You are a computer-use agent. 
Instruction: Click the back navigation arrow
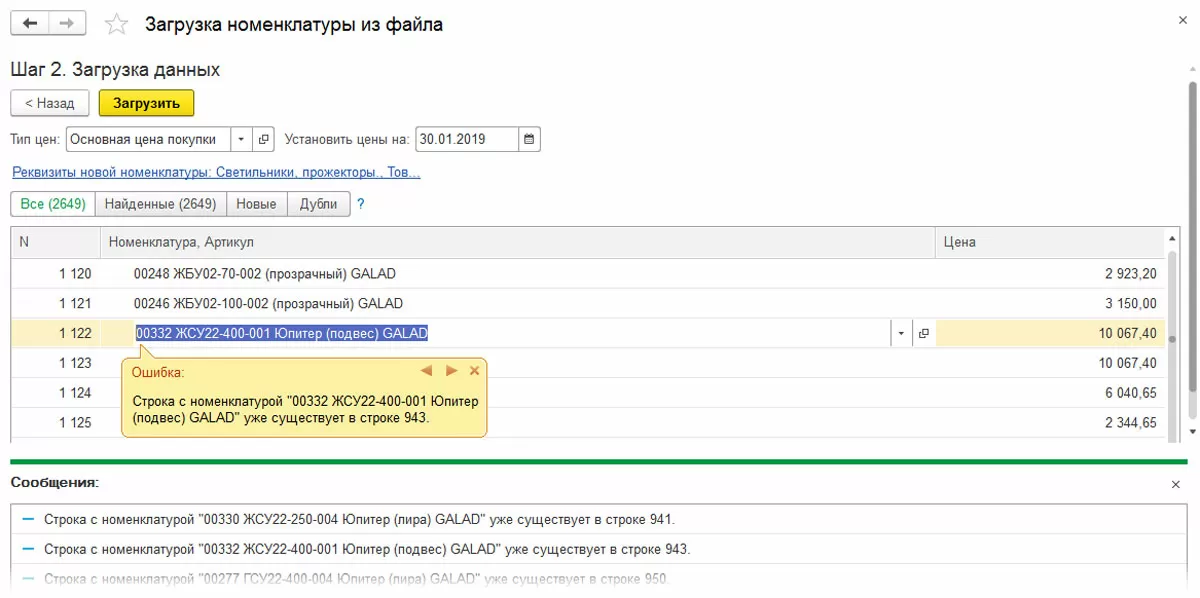tap(30, 23)
